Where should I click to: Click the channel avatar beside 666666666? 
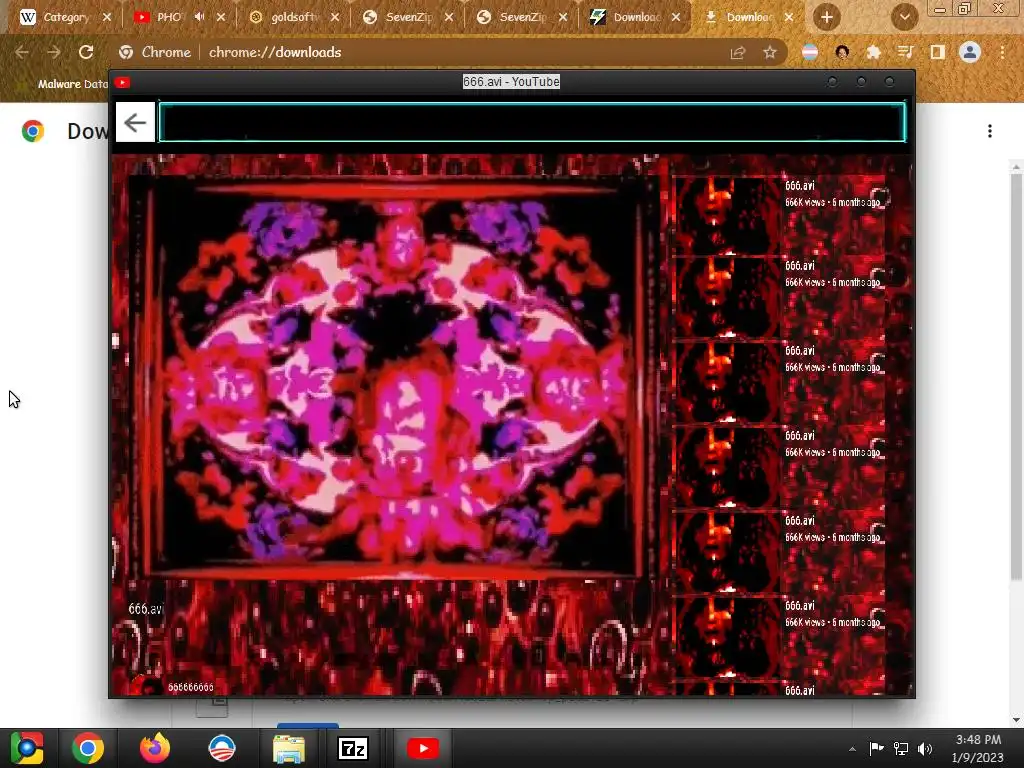pos(150,687)
